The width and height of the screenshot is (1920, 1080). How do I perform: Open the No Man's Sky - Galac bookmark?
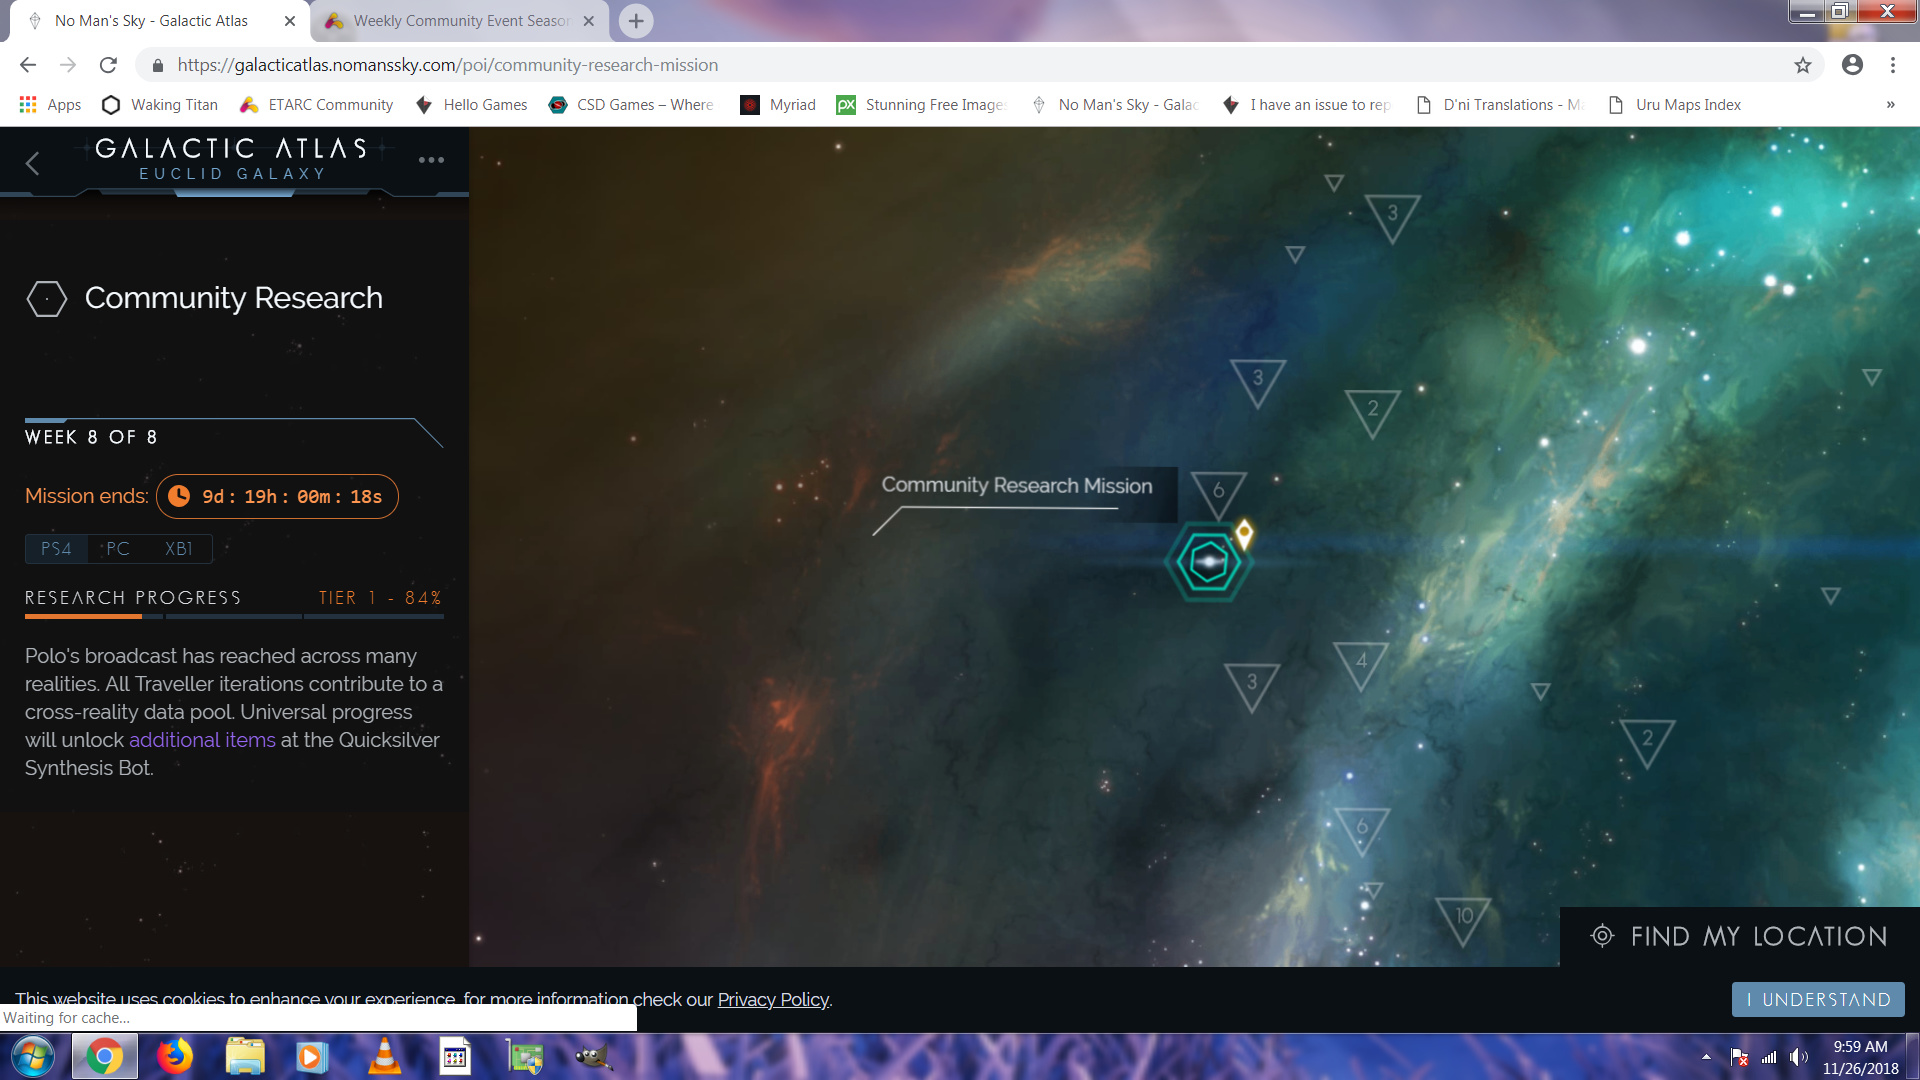pyautogui.click(x=1115, y=105)
